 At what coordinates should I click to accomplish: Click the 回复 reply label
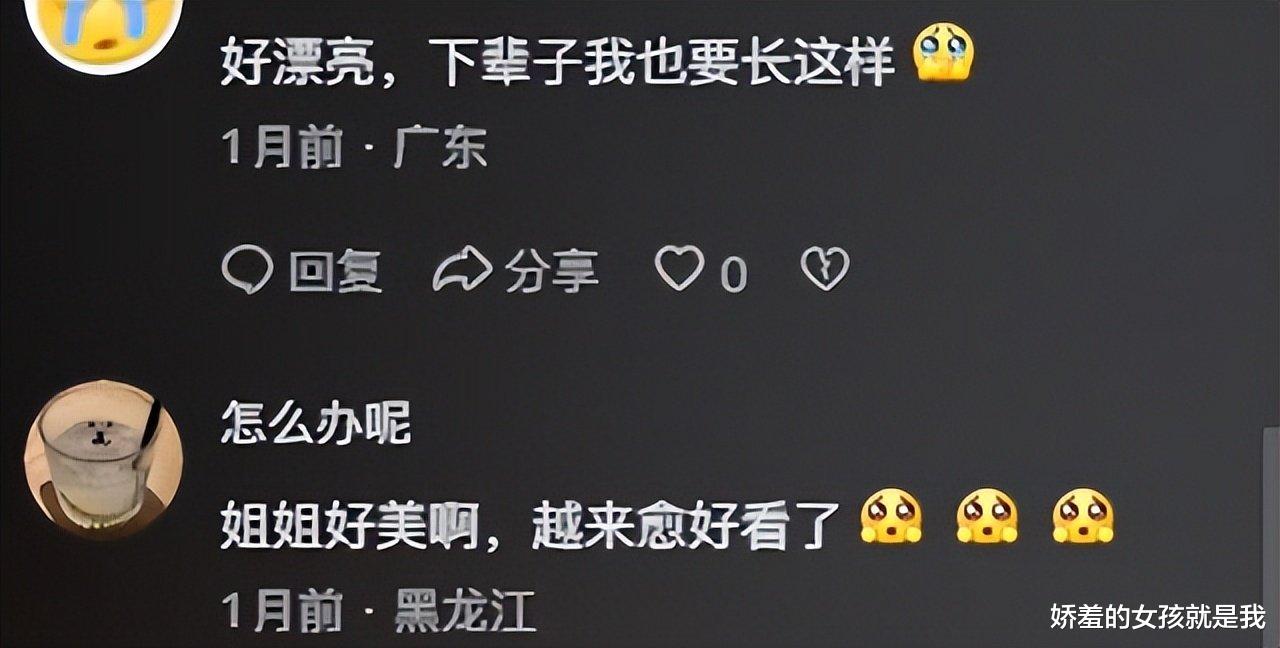[336, 271]
